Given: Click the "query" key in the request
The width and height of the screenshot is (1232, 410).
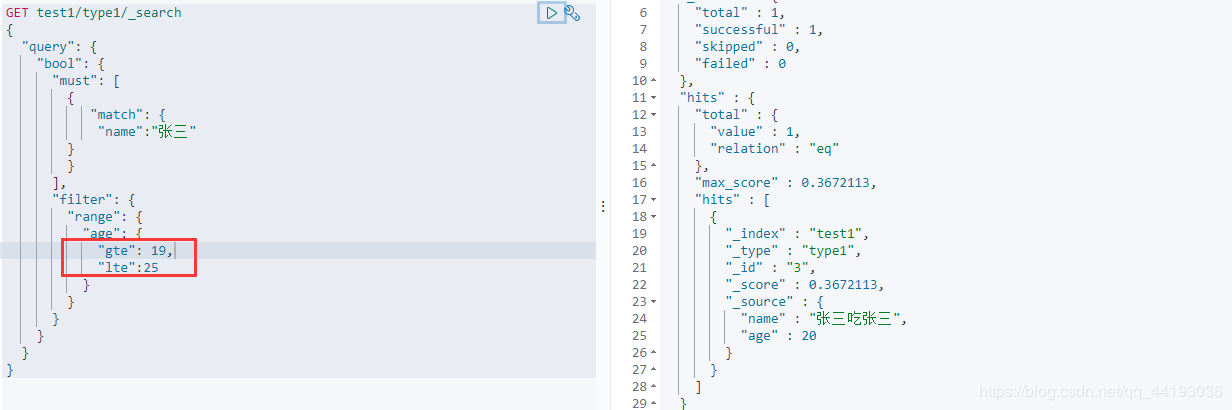Looking at the screenshot, I should point(49,47).
